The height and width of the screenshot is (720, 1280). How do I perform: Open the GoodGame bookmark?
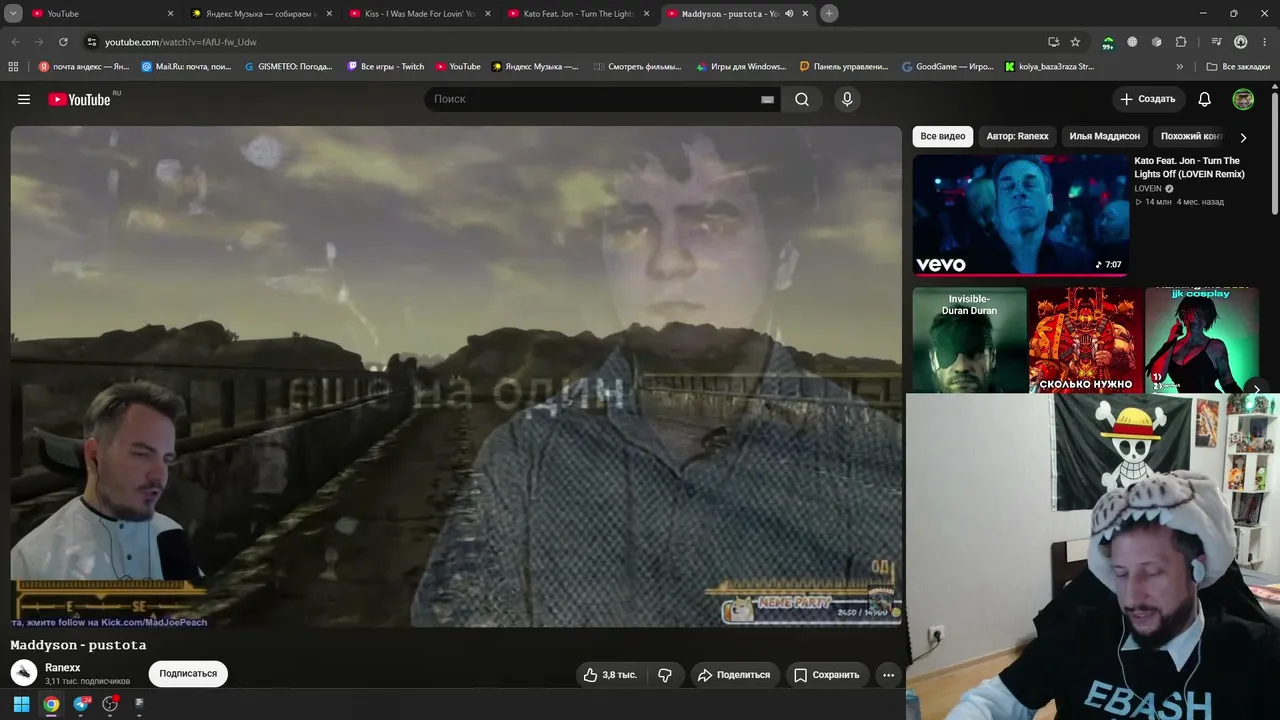948,67
